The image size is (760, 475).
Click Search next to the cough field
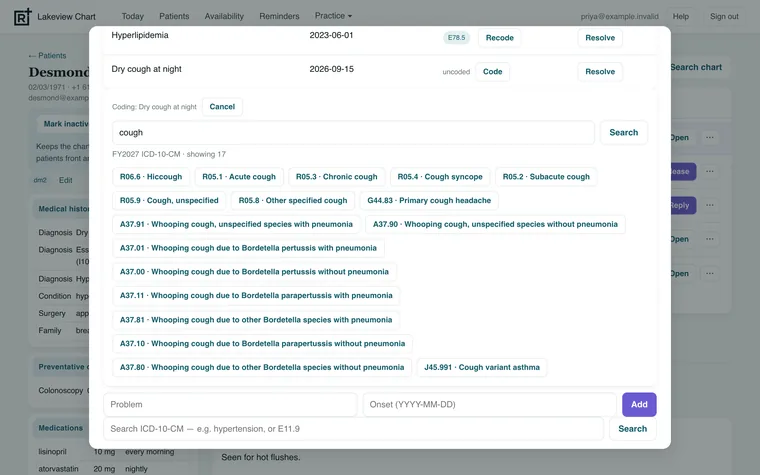click(x=623, y=132)
